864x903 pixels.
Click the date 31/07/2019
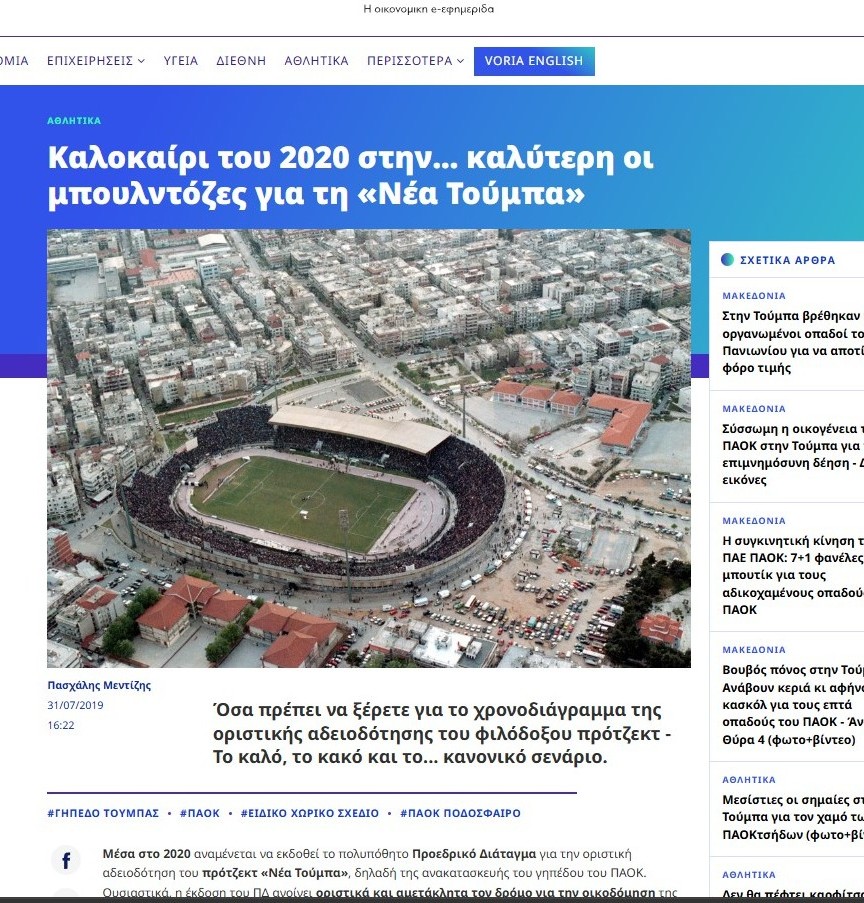click(x=75, y=705)
